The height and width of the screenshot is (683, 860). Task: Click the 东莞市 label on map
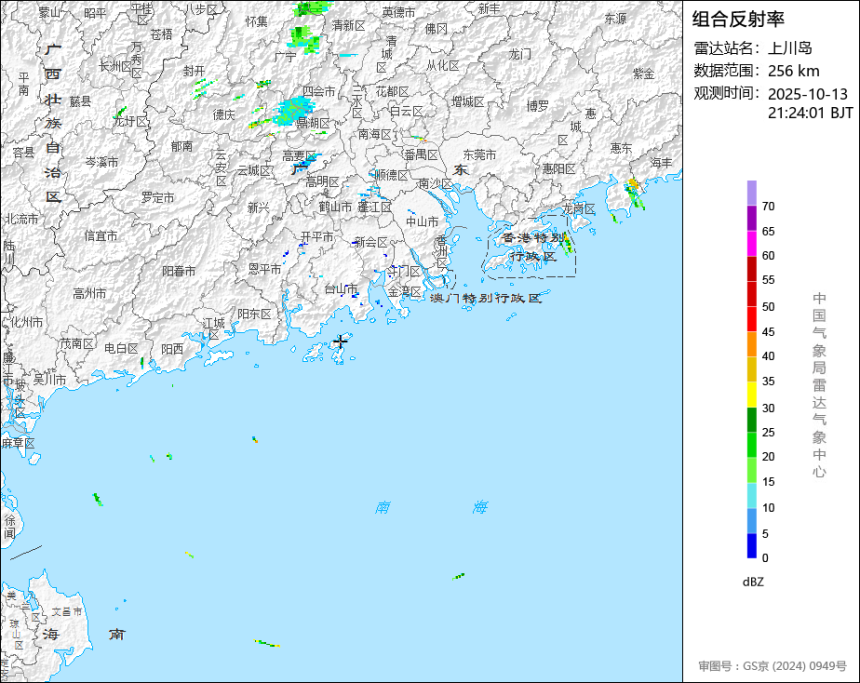point(479,155)
